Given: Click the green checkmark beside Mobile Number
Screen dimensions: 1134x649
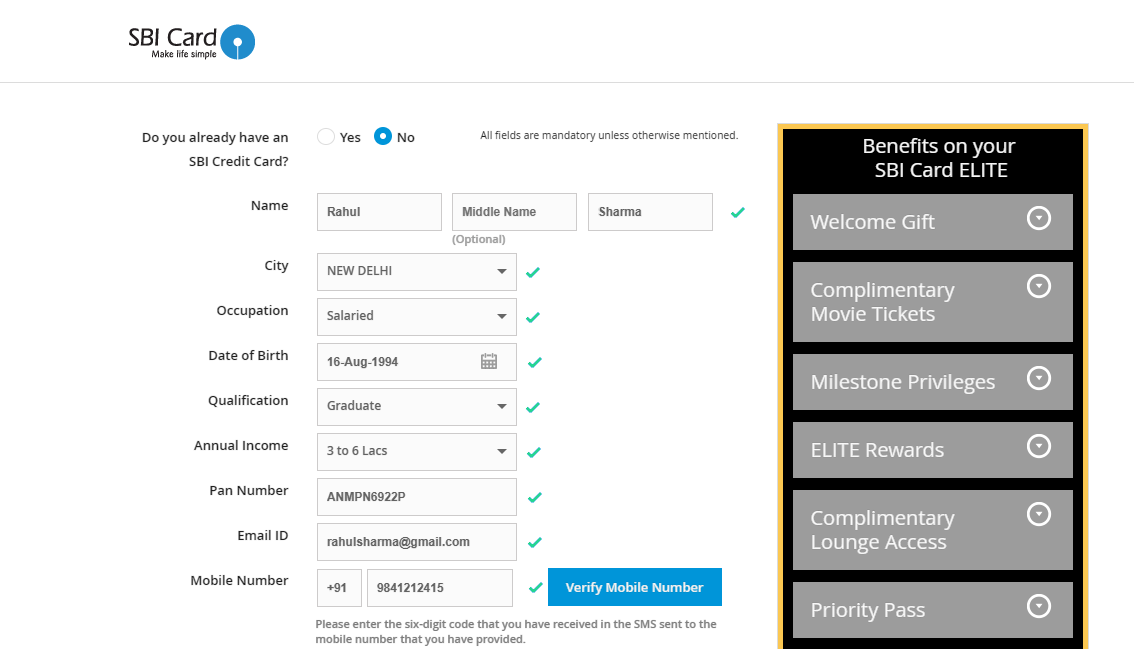Looking at the screenshot, I should tap(535, 588).
